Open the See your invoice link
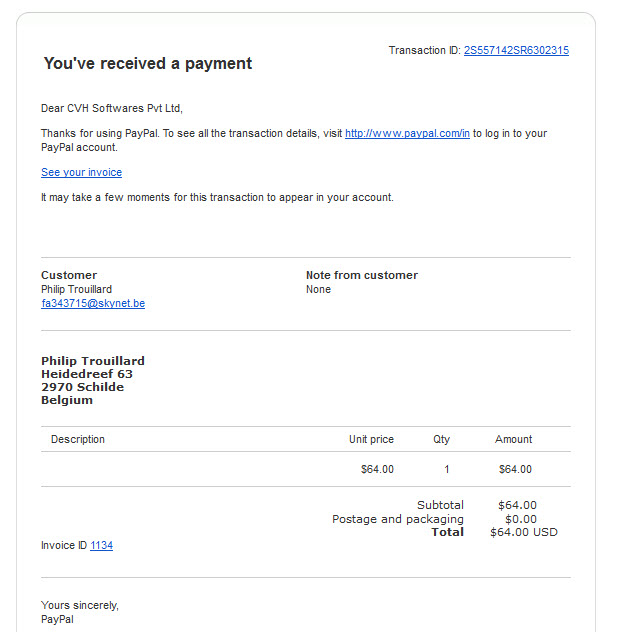Screen dimensions: 617x632 click(81, 173)
